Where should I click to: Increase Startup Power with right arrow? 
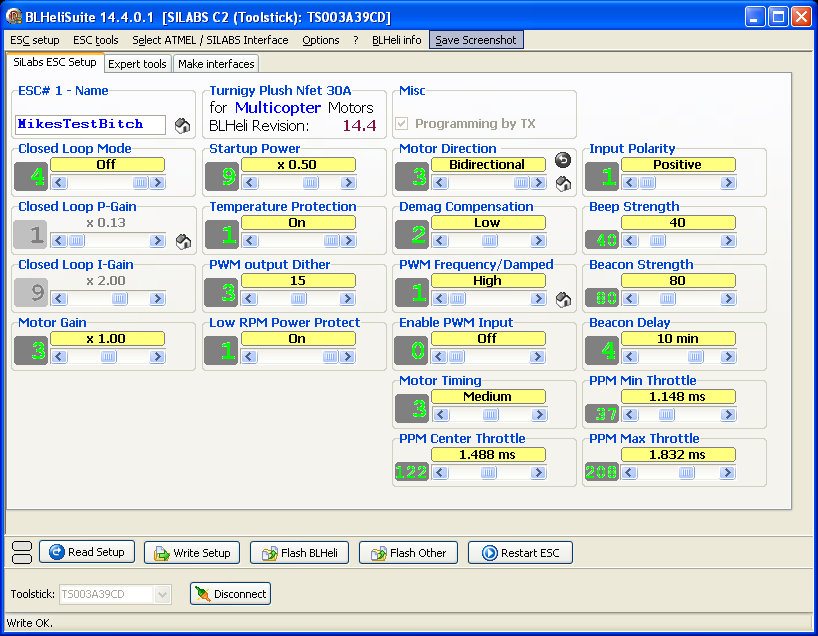click(348, 183)
